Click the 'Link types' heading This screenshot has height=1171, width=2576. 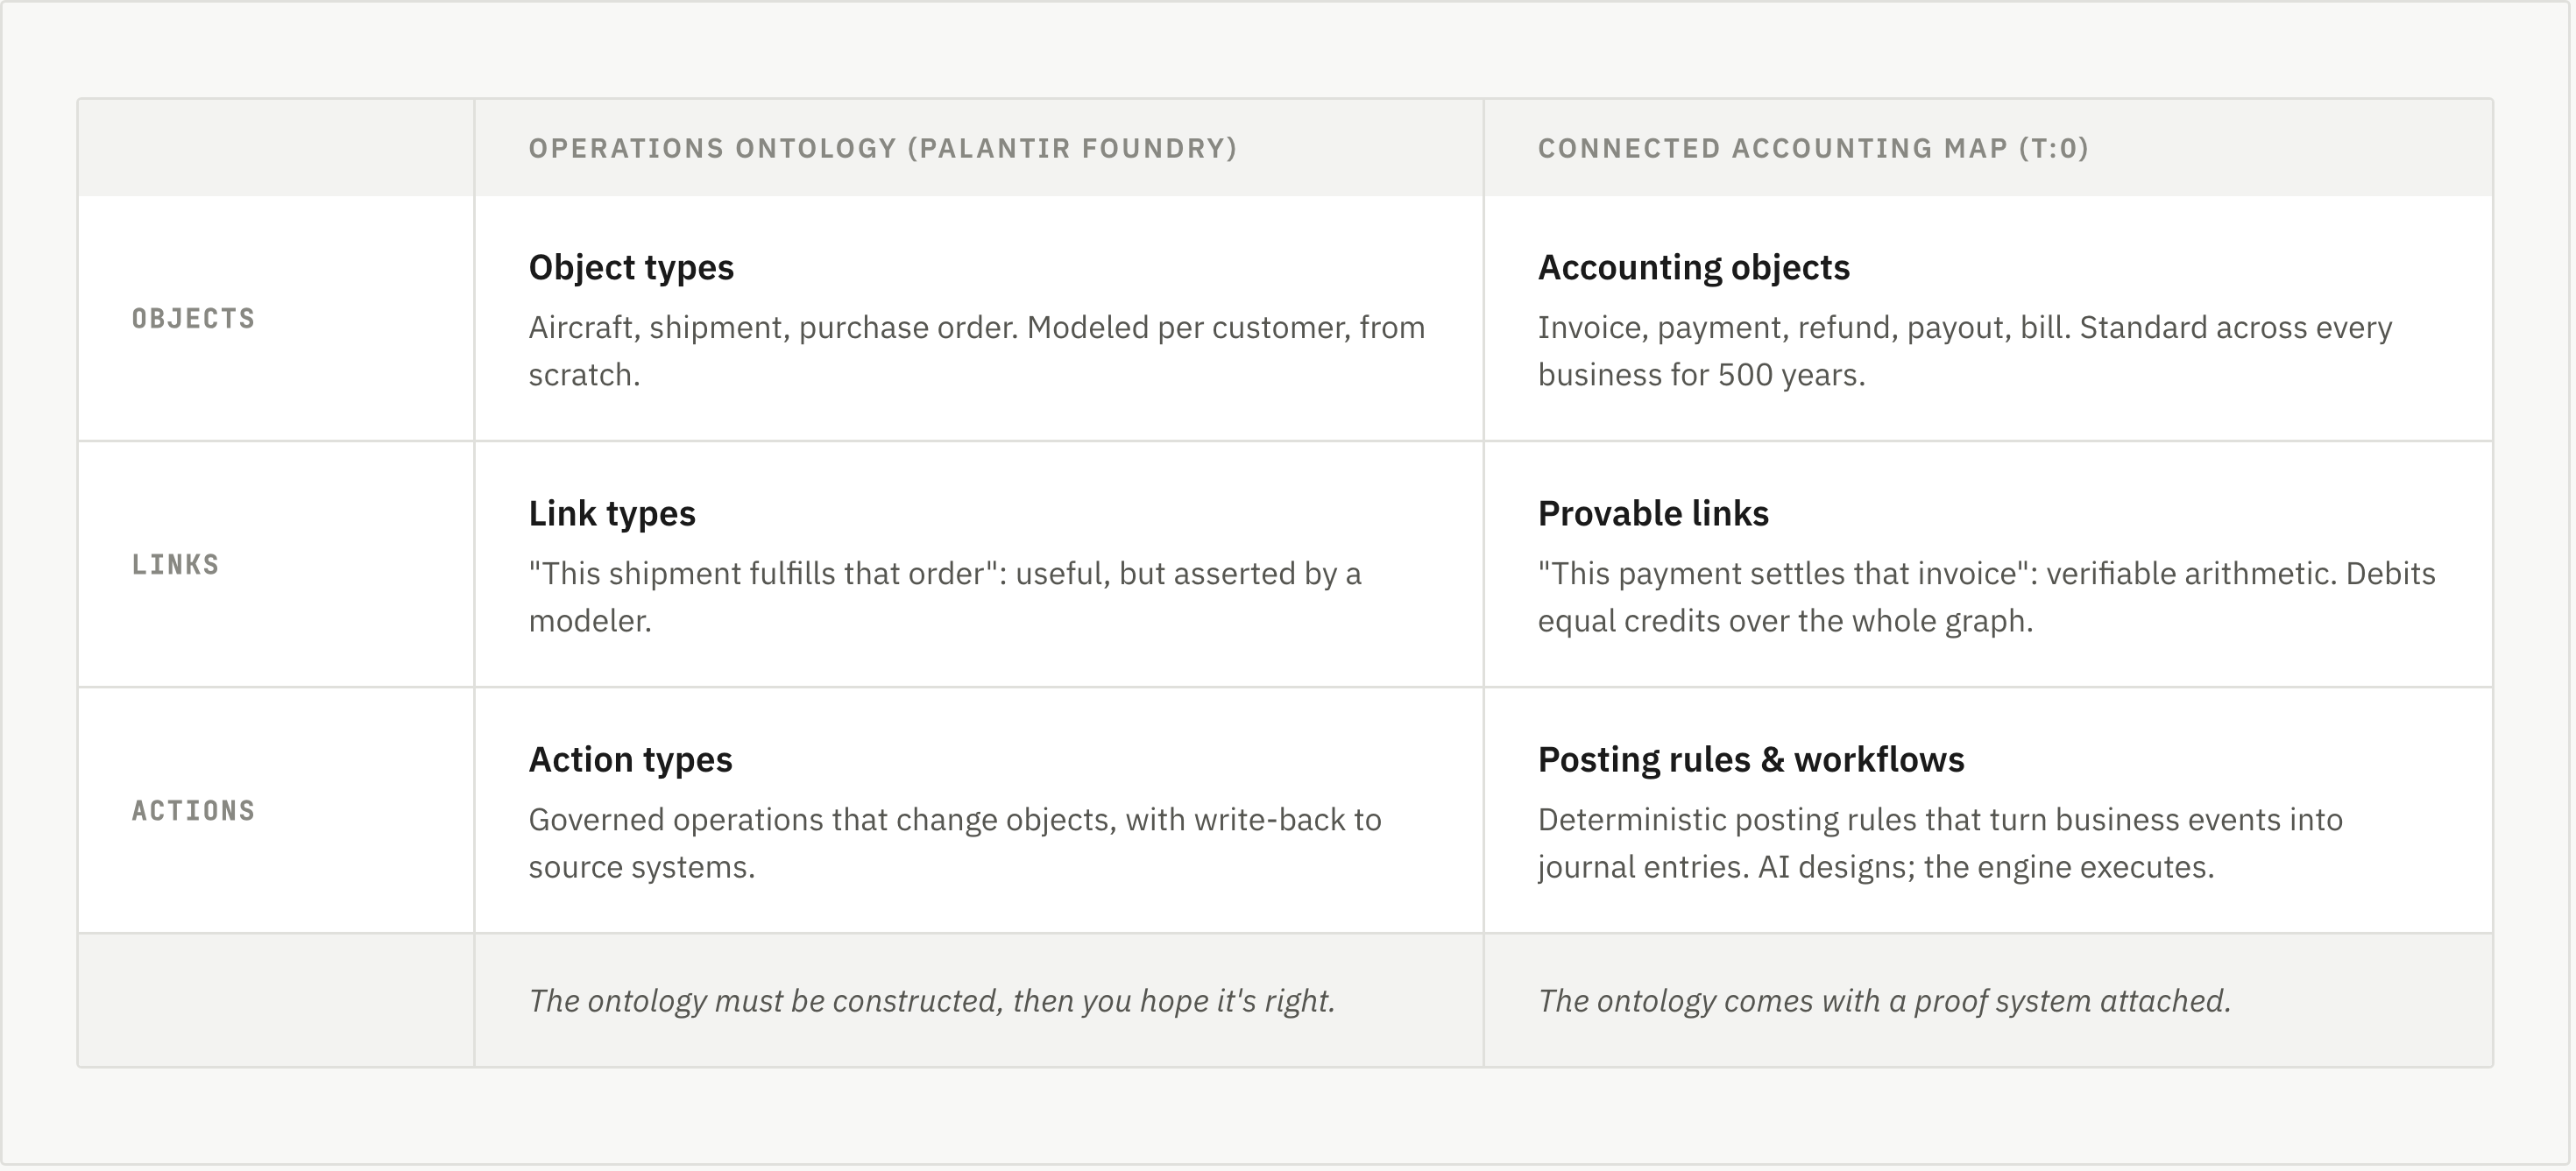coord(612,514)
